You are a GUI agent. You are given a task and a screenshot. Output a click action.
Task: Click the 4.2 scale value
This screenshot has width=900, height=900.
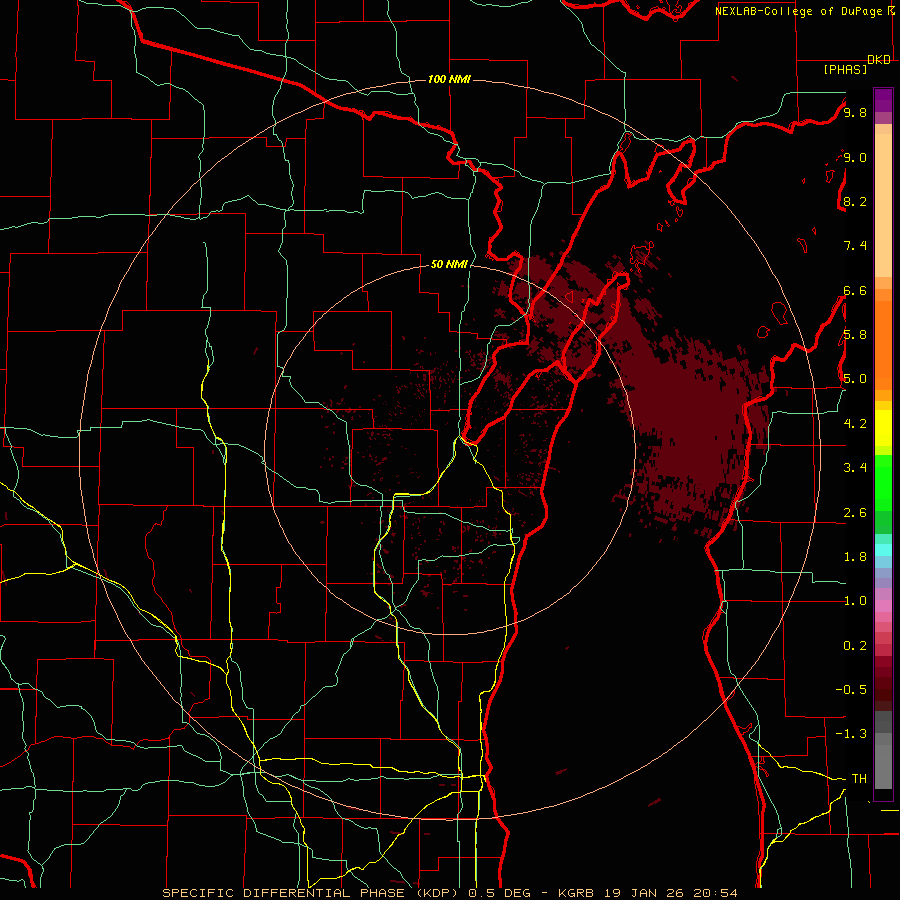pyautogui.click(x=855, y=424)
